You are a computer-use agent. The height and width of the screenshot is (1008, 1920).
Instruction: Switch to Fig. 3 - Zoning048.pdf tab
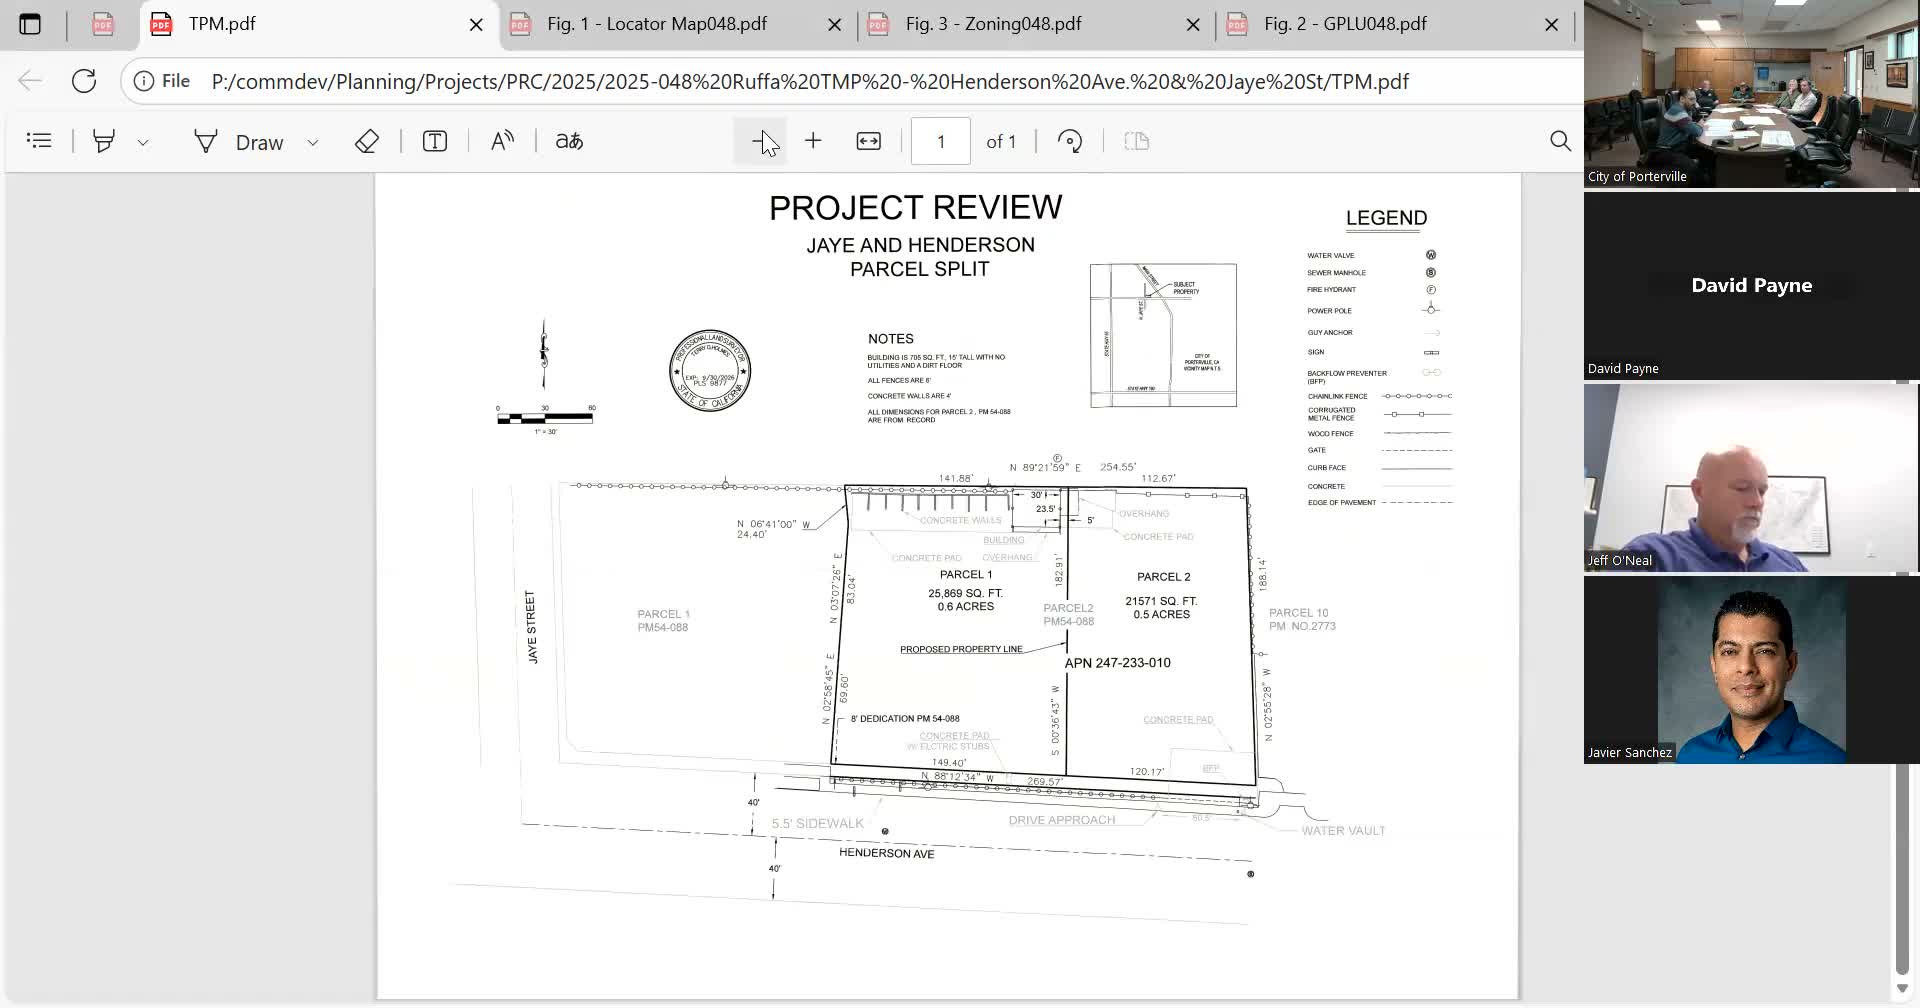993,24
